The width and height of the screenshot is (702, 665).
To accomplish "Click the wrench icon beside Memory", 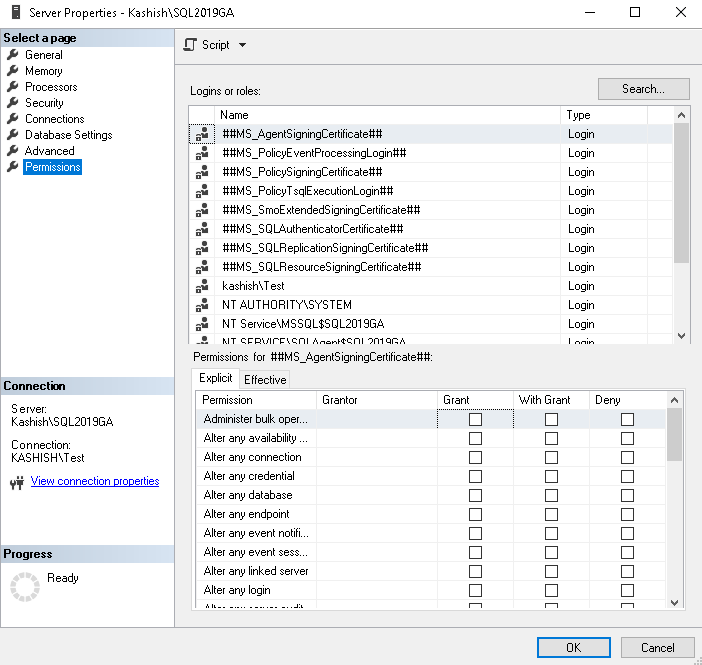I will (13, 71).
